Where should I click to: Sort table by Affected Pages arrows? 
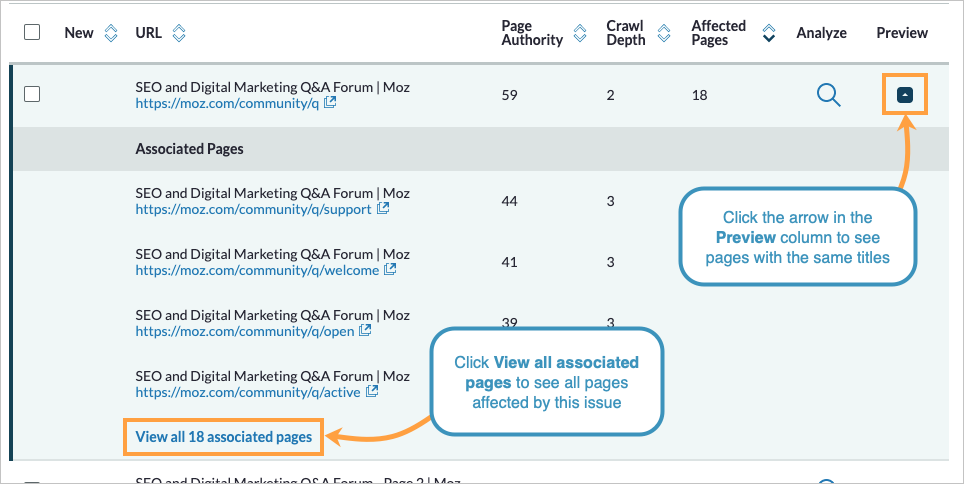[768, 33]
